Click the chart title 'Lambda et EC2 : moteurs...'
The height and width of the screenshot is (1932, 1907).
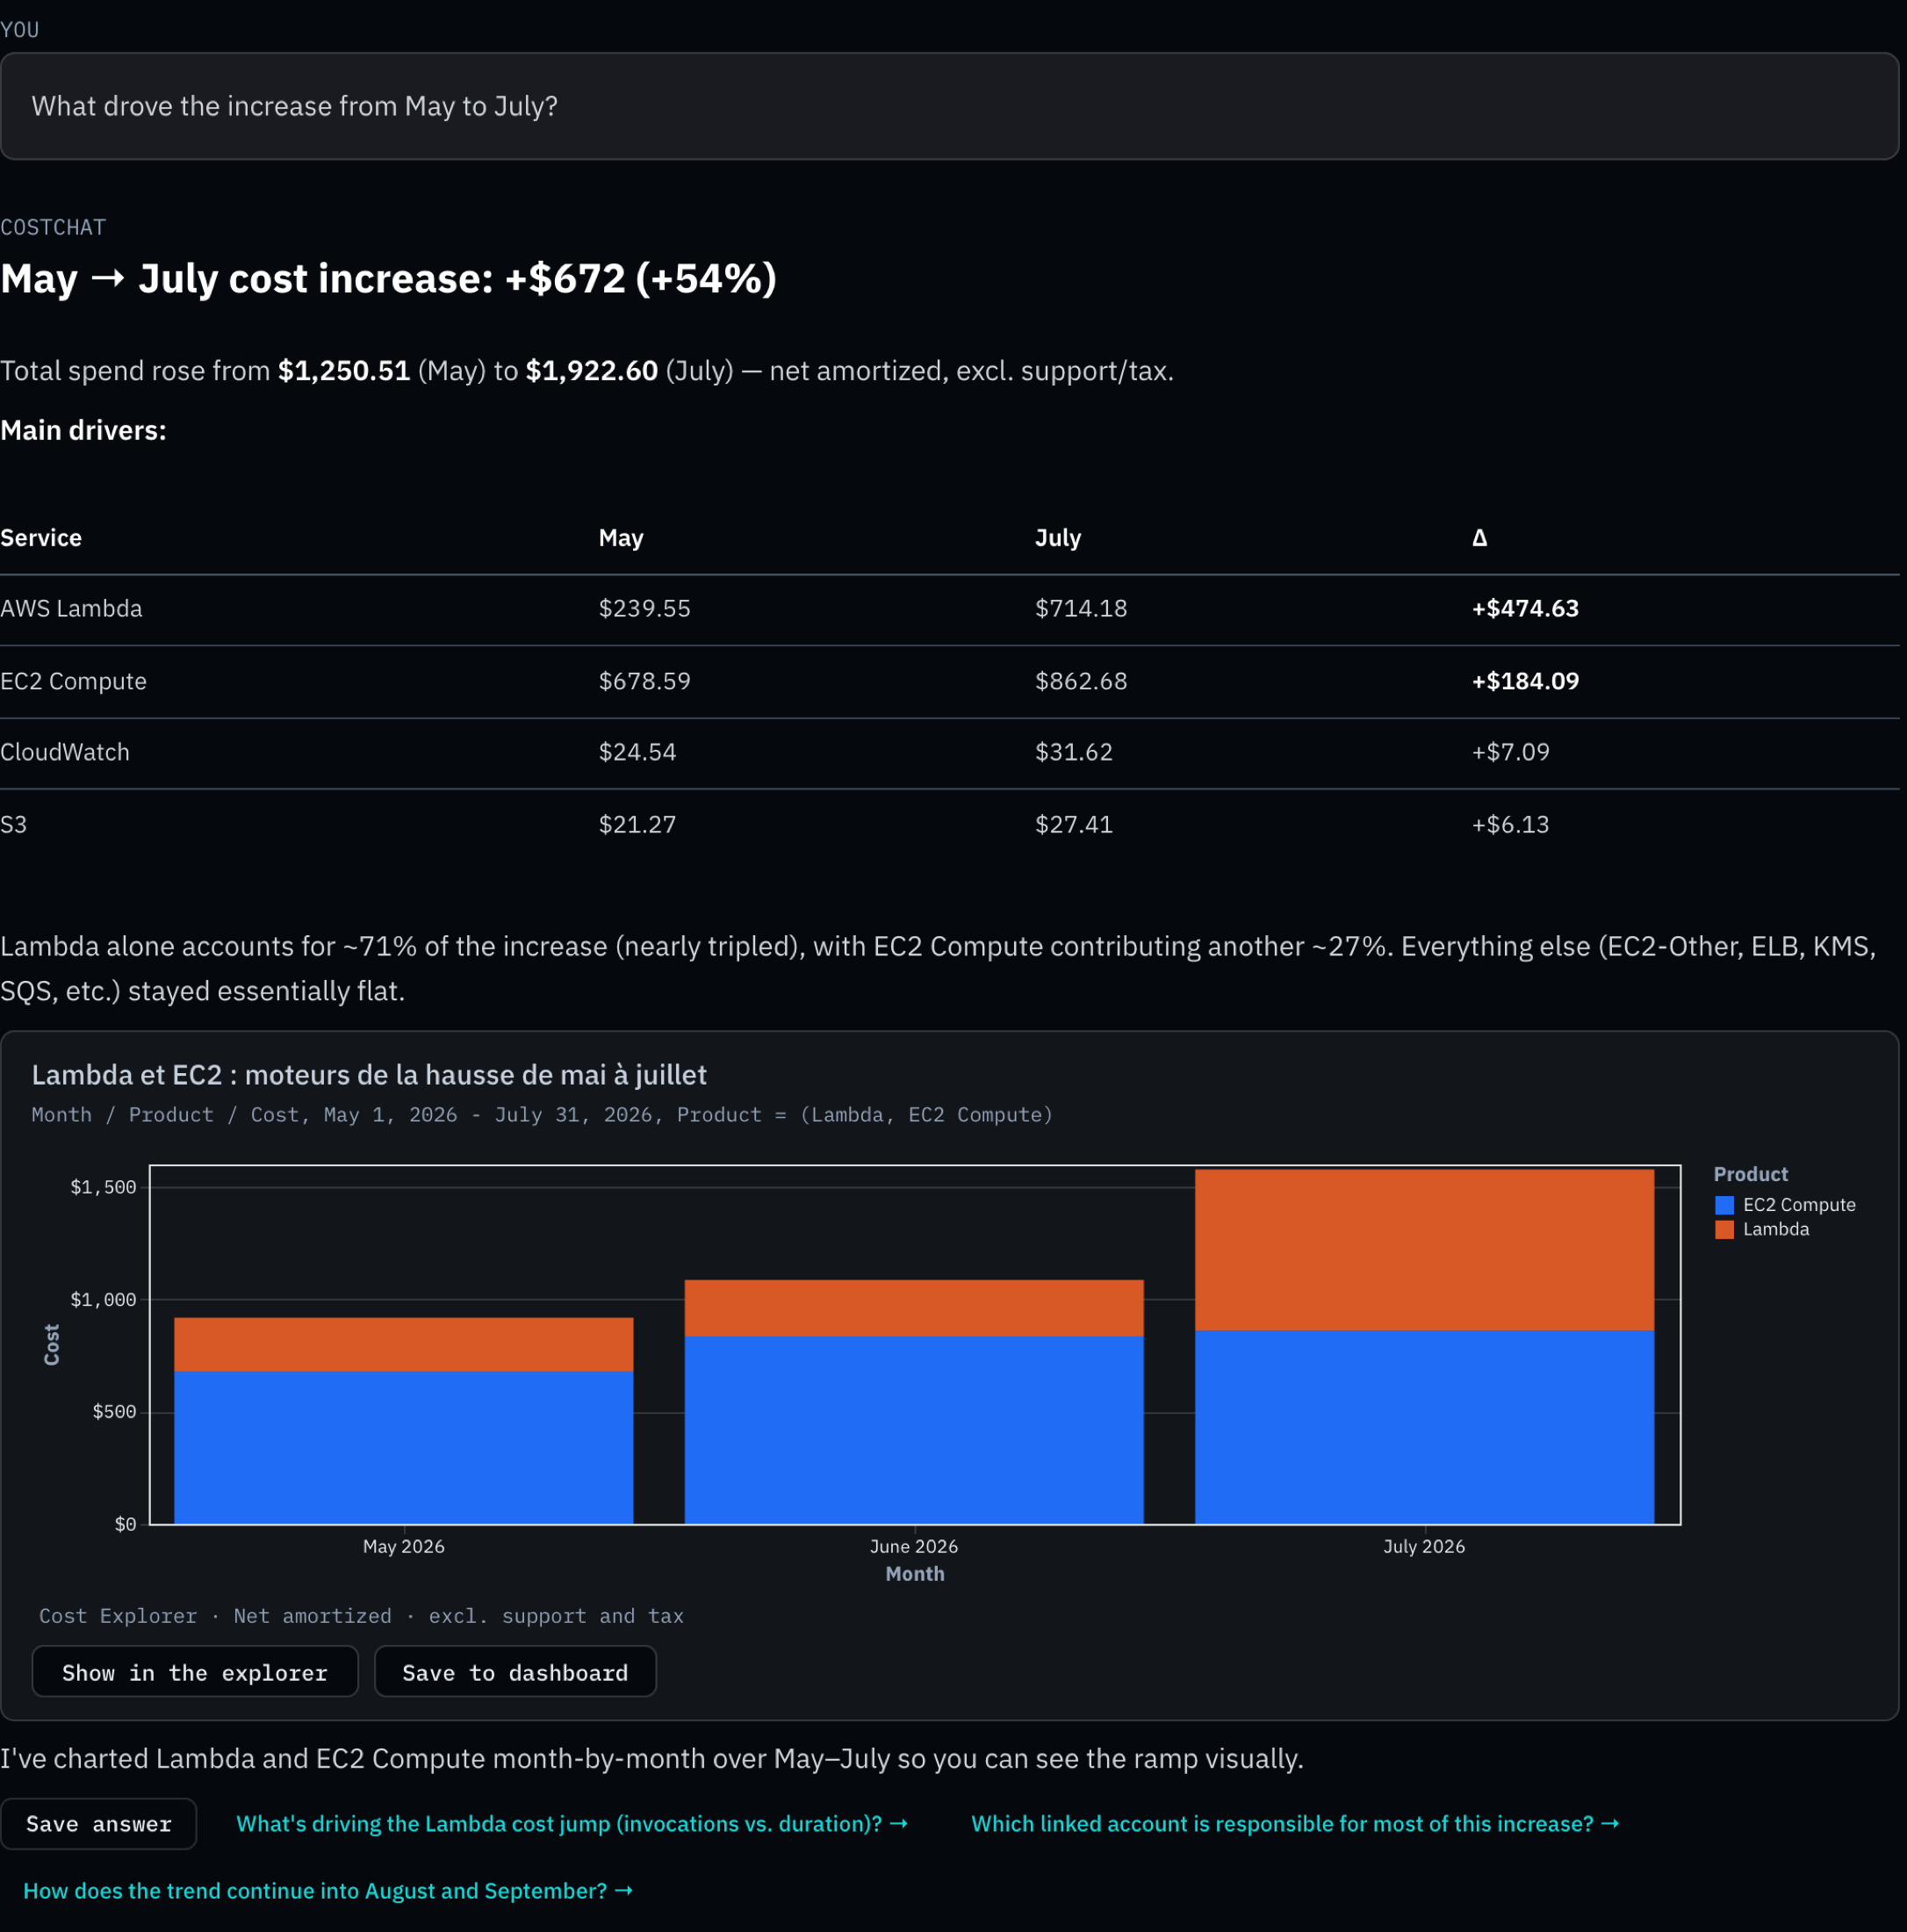[x=369, y=1075]
